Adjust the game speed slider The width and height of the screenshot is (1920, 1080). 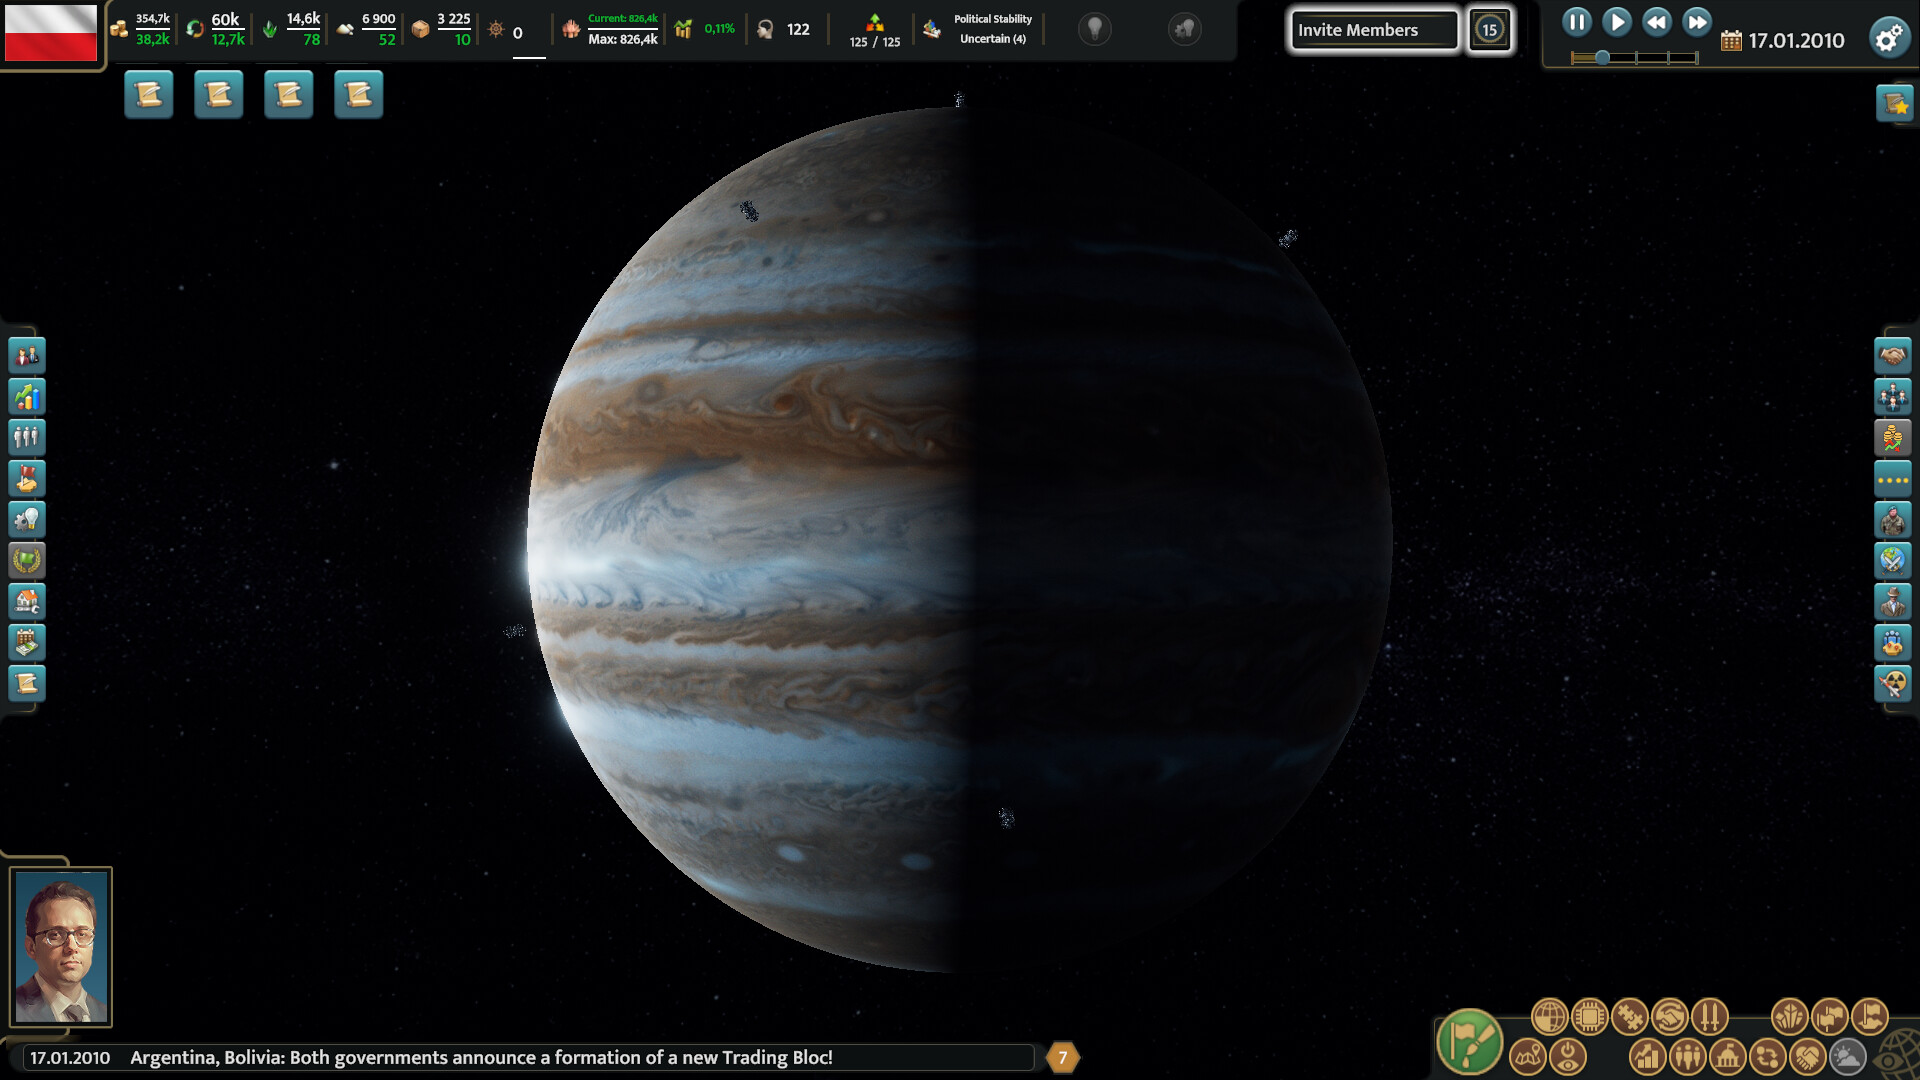coord(1601,57)
